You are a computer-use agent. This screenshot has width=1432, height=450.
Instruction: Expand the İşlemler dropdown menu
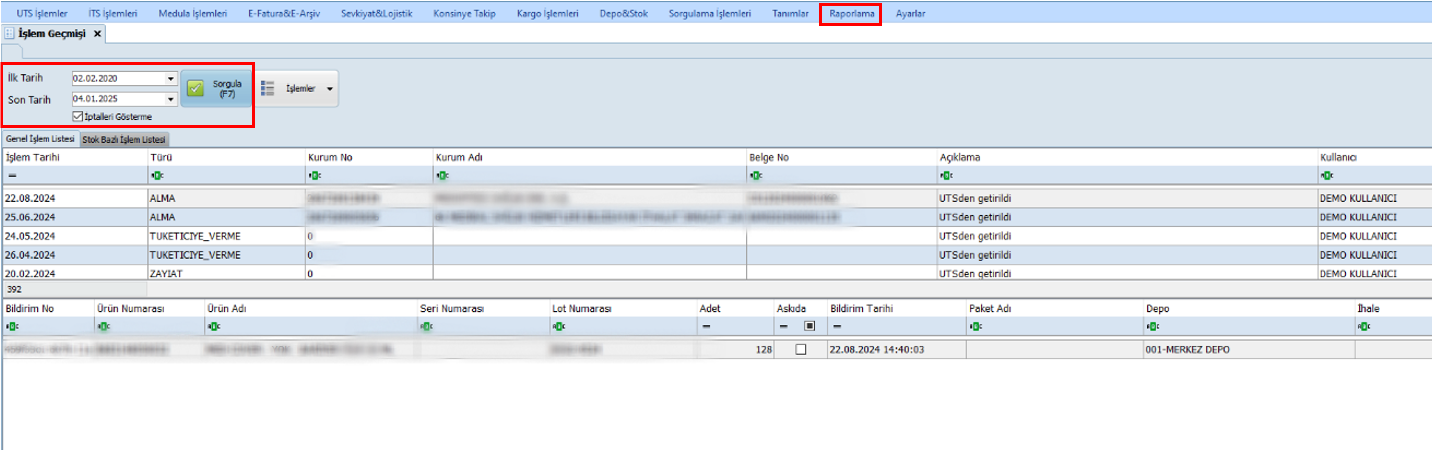pos(330,89)
